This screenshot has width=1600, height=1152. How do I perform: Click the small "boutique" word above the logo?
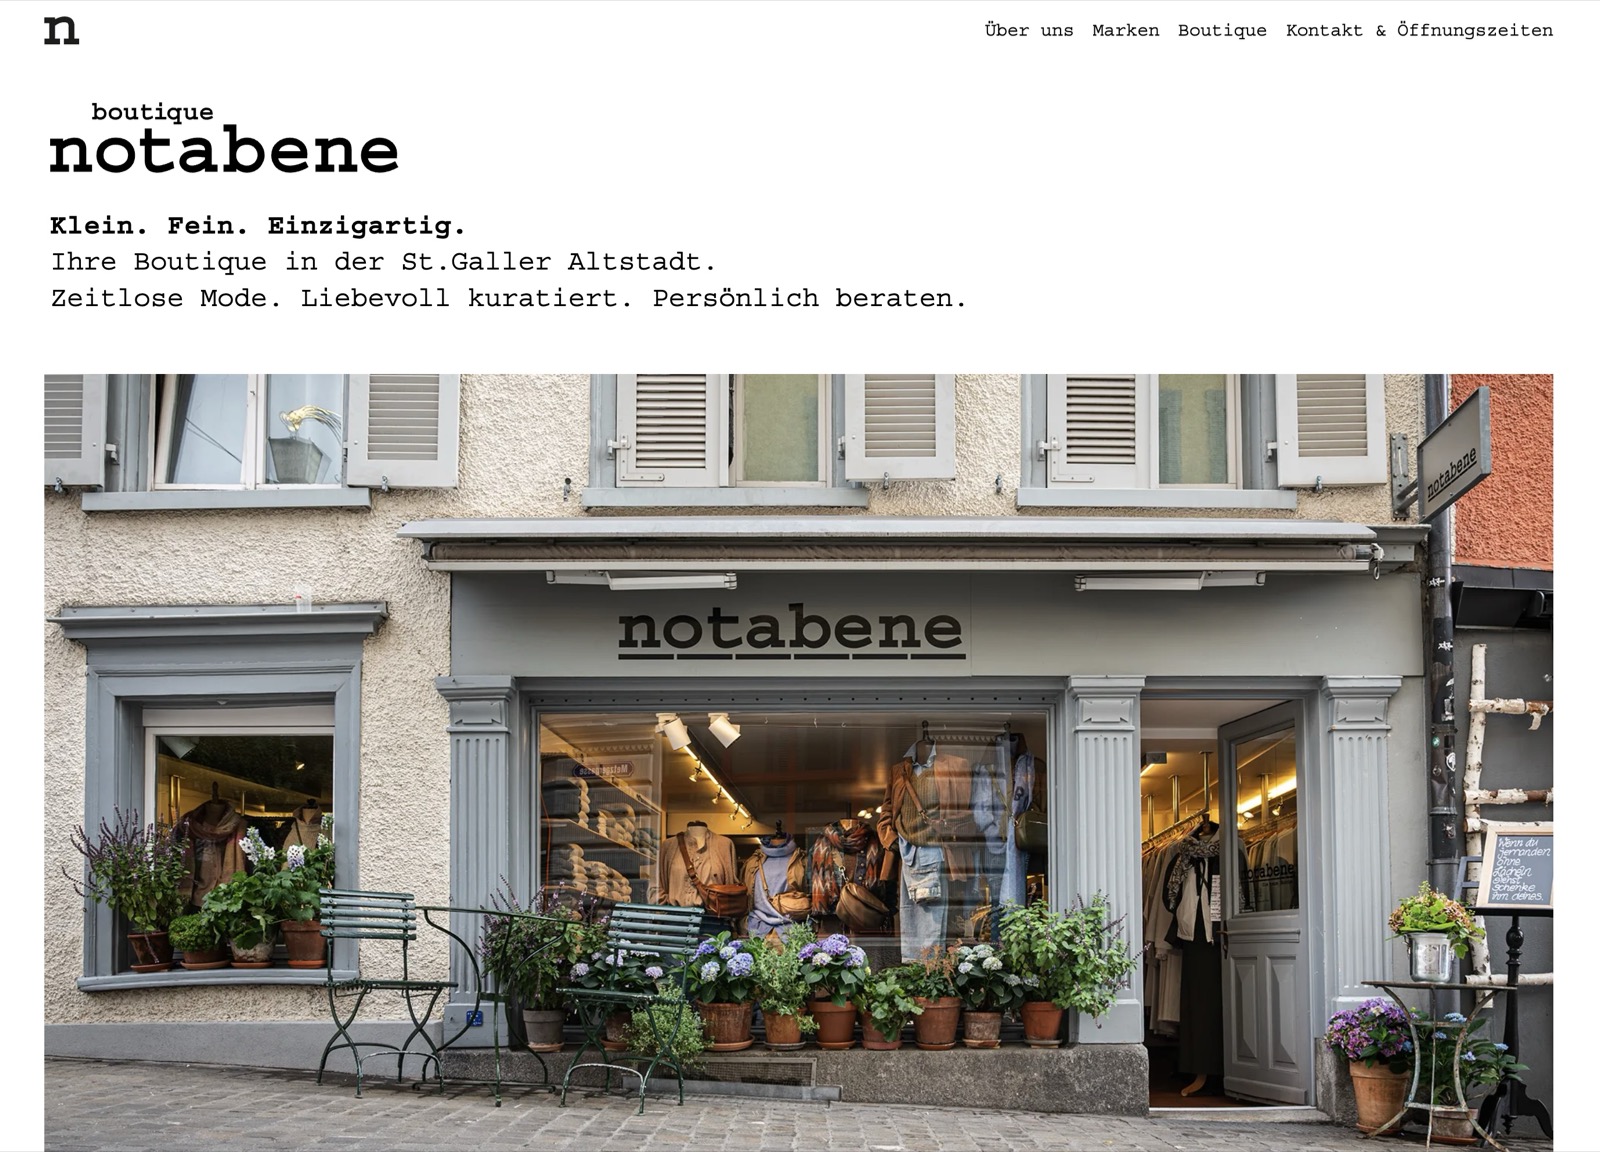click(x=152, y=112)
